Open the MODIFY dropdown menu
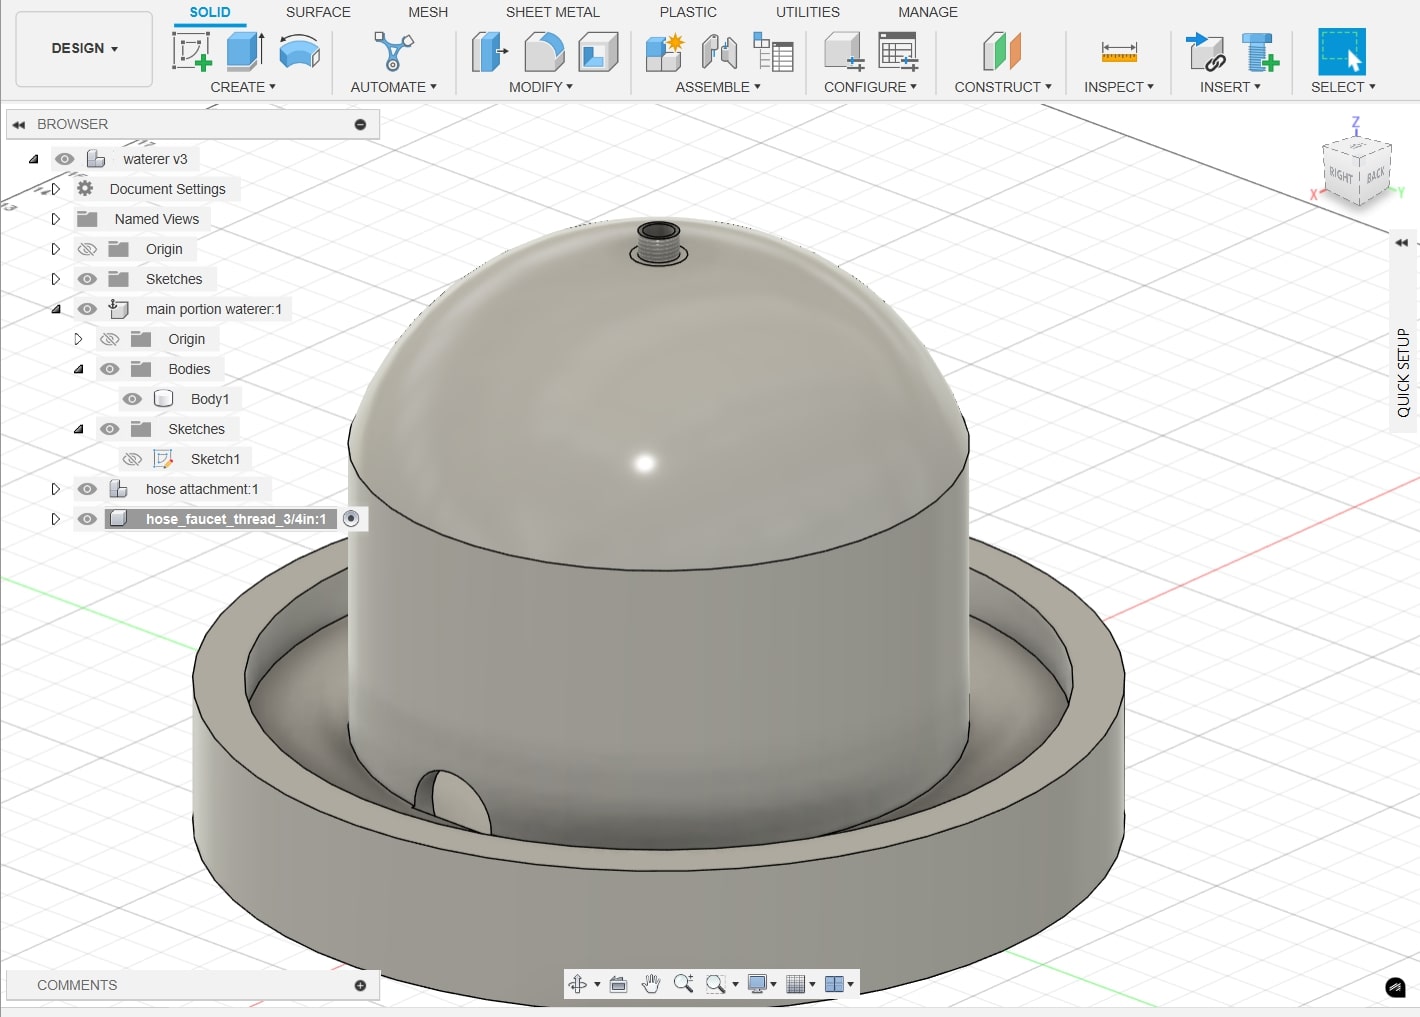This screenshot has height=1017, width=1420. tap(541, 87)
